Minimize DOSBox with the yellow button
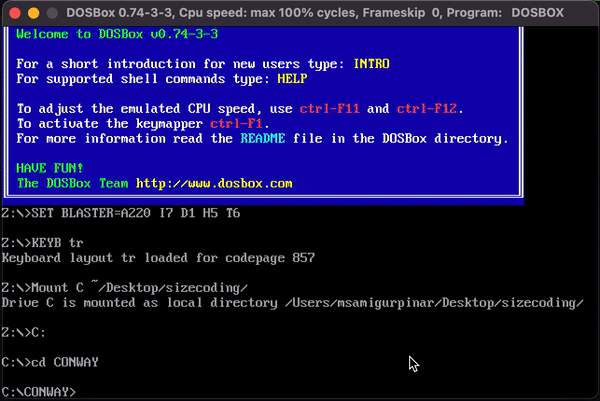This screenshot has width=600, height=401. (x=34, y=13)
